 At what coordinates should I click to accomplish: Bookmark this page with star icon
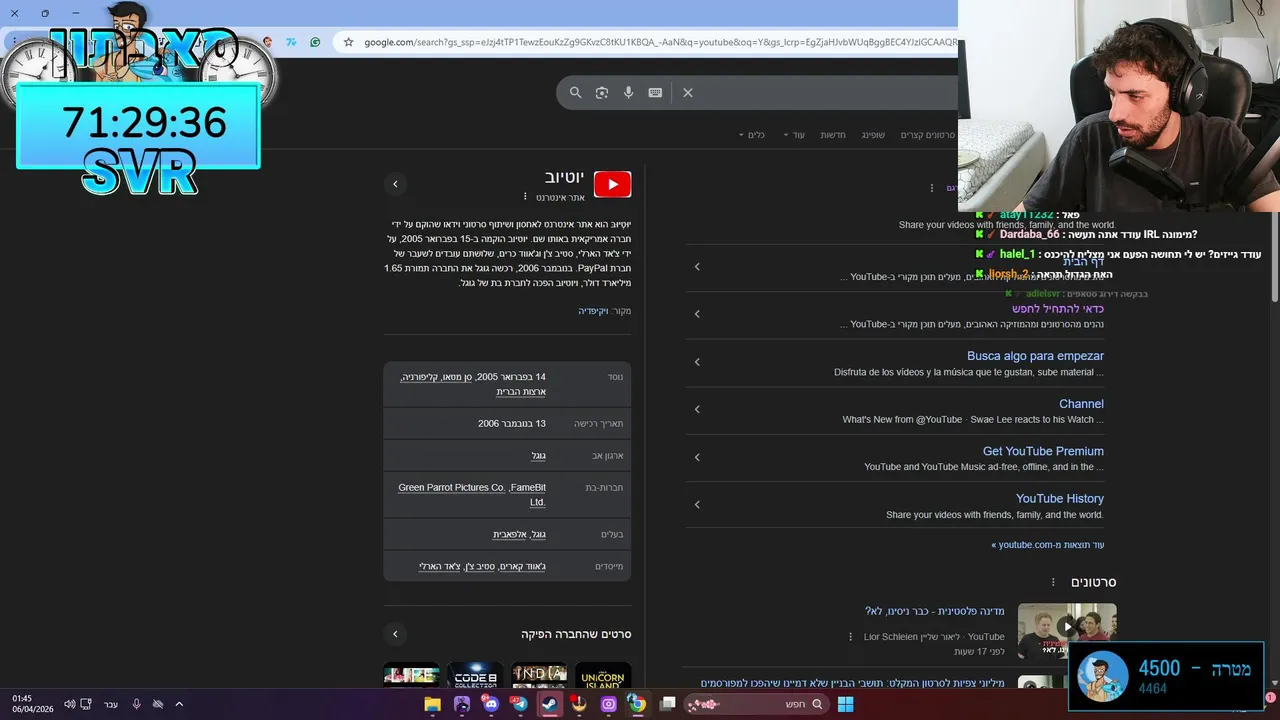pyautogui.click(x=348, y=42)
